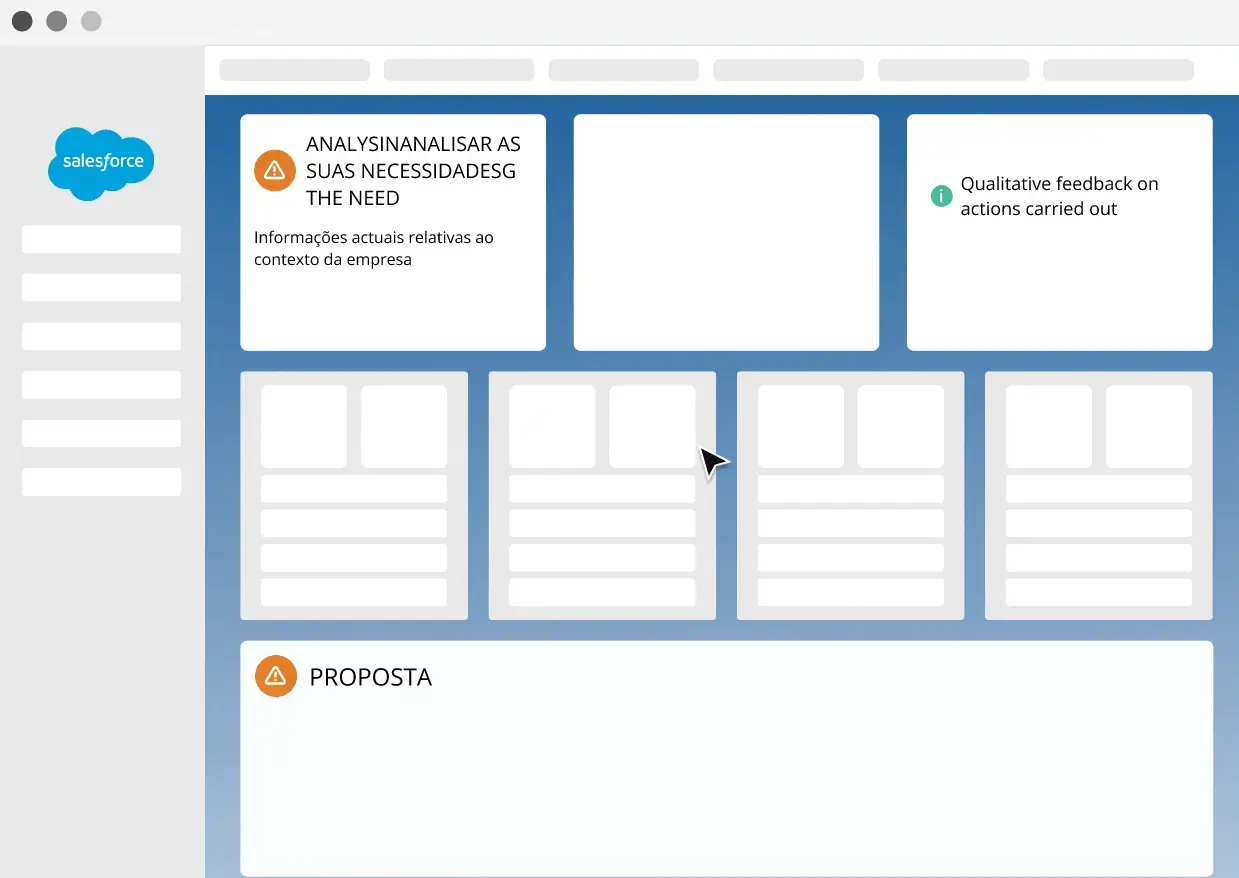Click the green info icon beside Qualitative feedback
The height and width of the screenshot is (878, 1239).
(941, 196)
